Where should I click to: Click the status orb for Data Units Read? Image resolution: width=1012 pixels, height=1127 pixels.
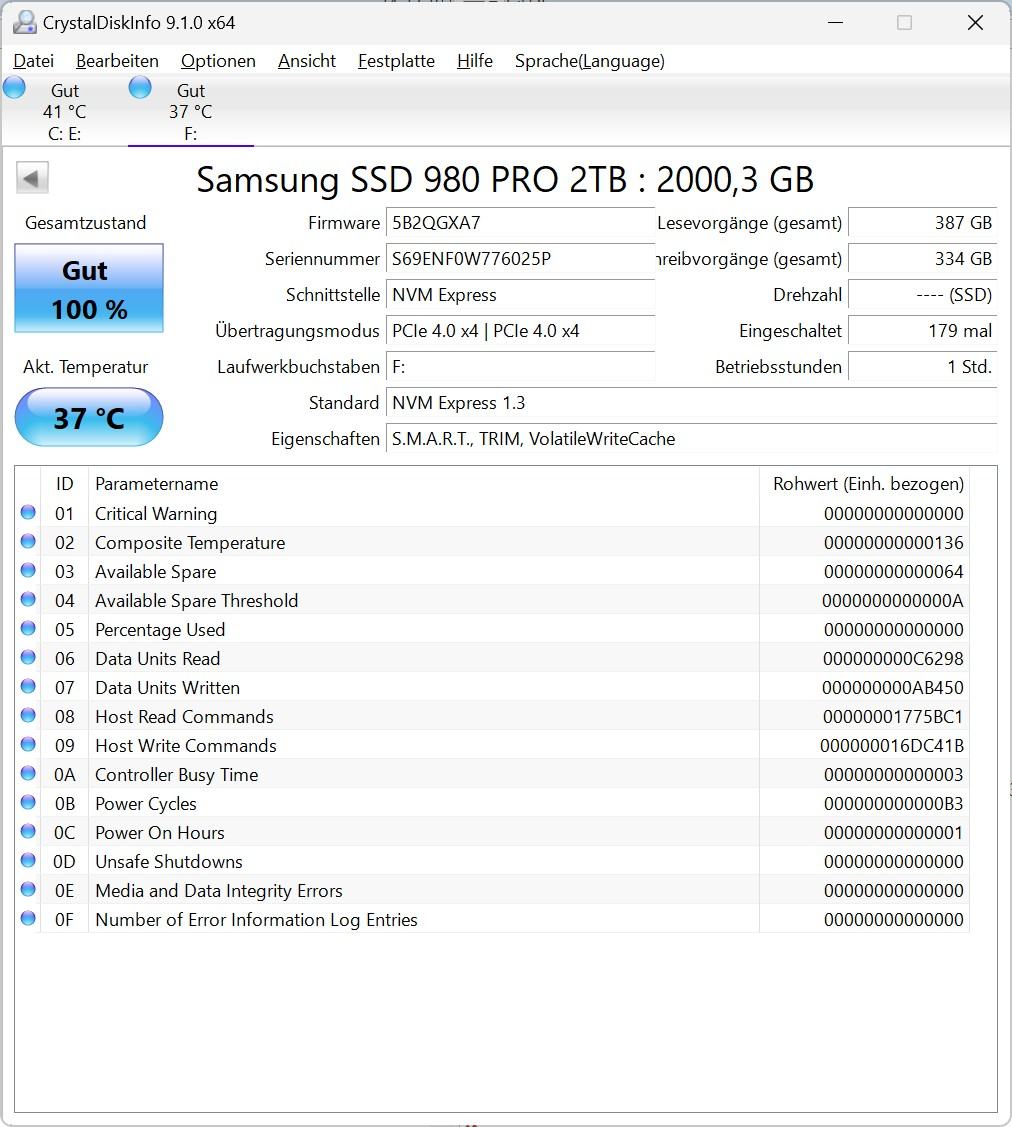pyautogui.click(x=28, y=657)
